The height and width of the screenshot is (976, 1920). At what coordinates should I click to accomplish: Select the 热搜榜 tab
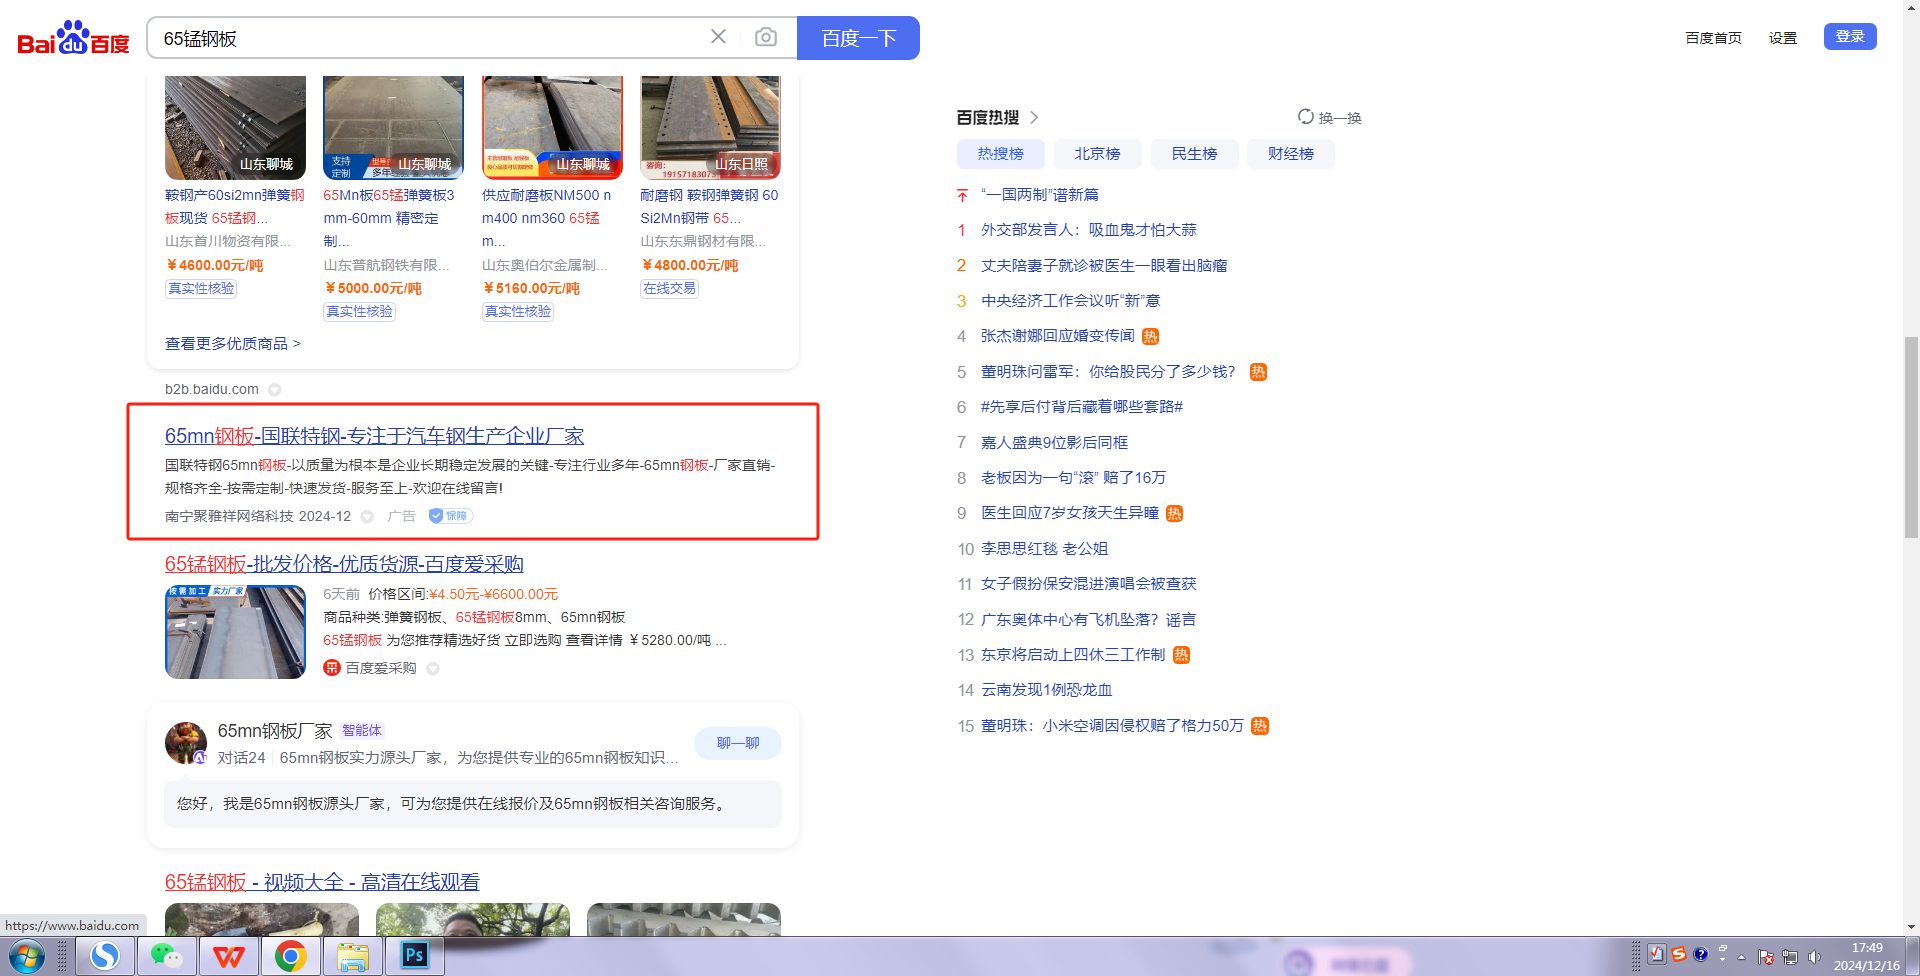[1000, 154]
